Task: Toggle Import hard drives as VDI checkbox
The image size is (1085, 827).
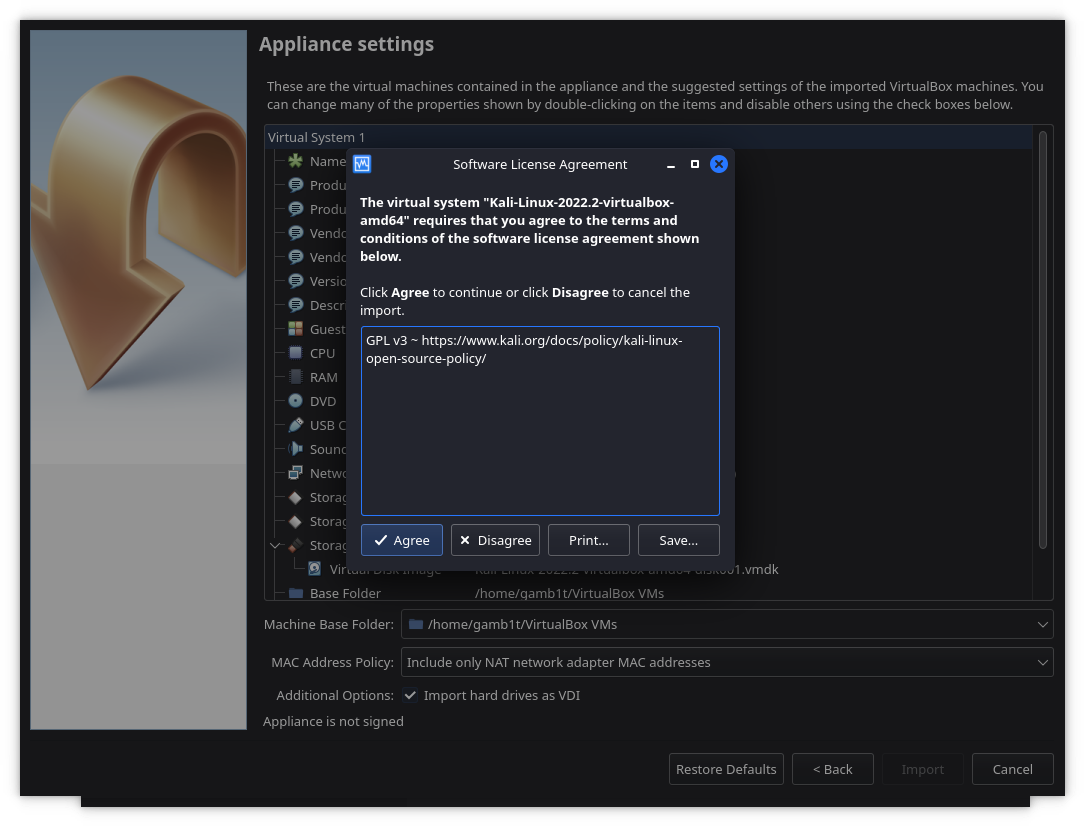Action: [410, 695]
